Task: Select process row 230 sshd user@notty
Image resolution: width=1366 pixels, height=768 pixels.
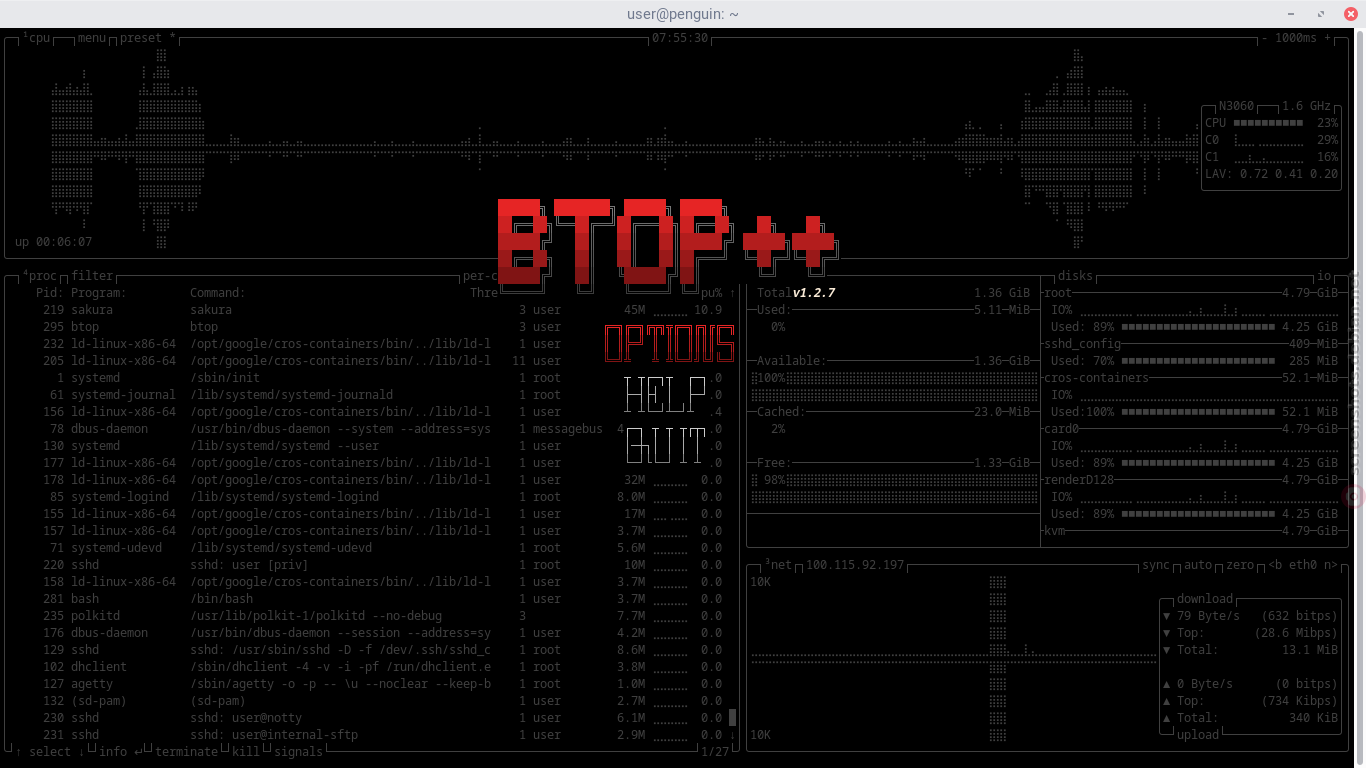Action: [366, 718]
